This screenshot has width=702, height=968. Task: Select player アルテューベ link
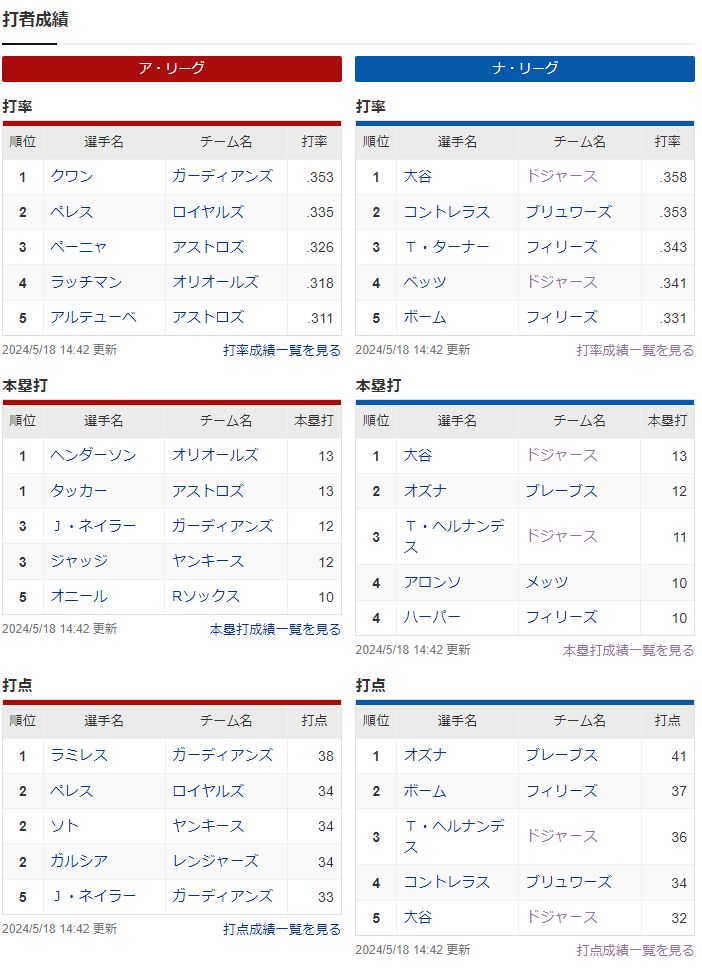point(93,317)
